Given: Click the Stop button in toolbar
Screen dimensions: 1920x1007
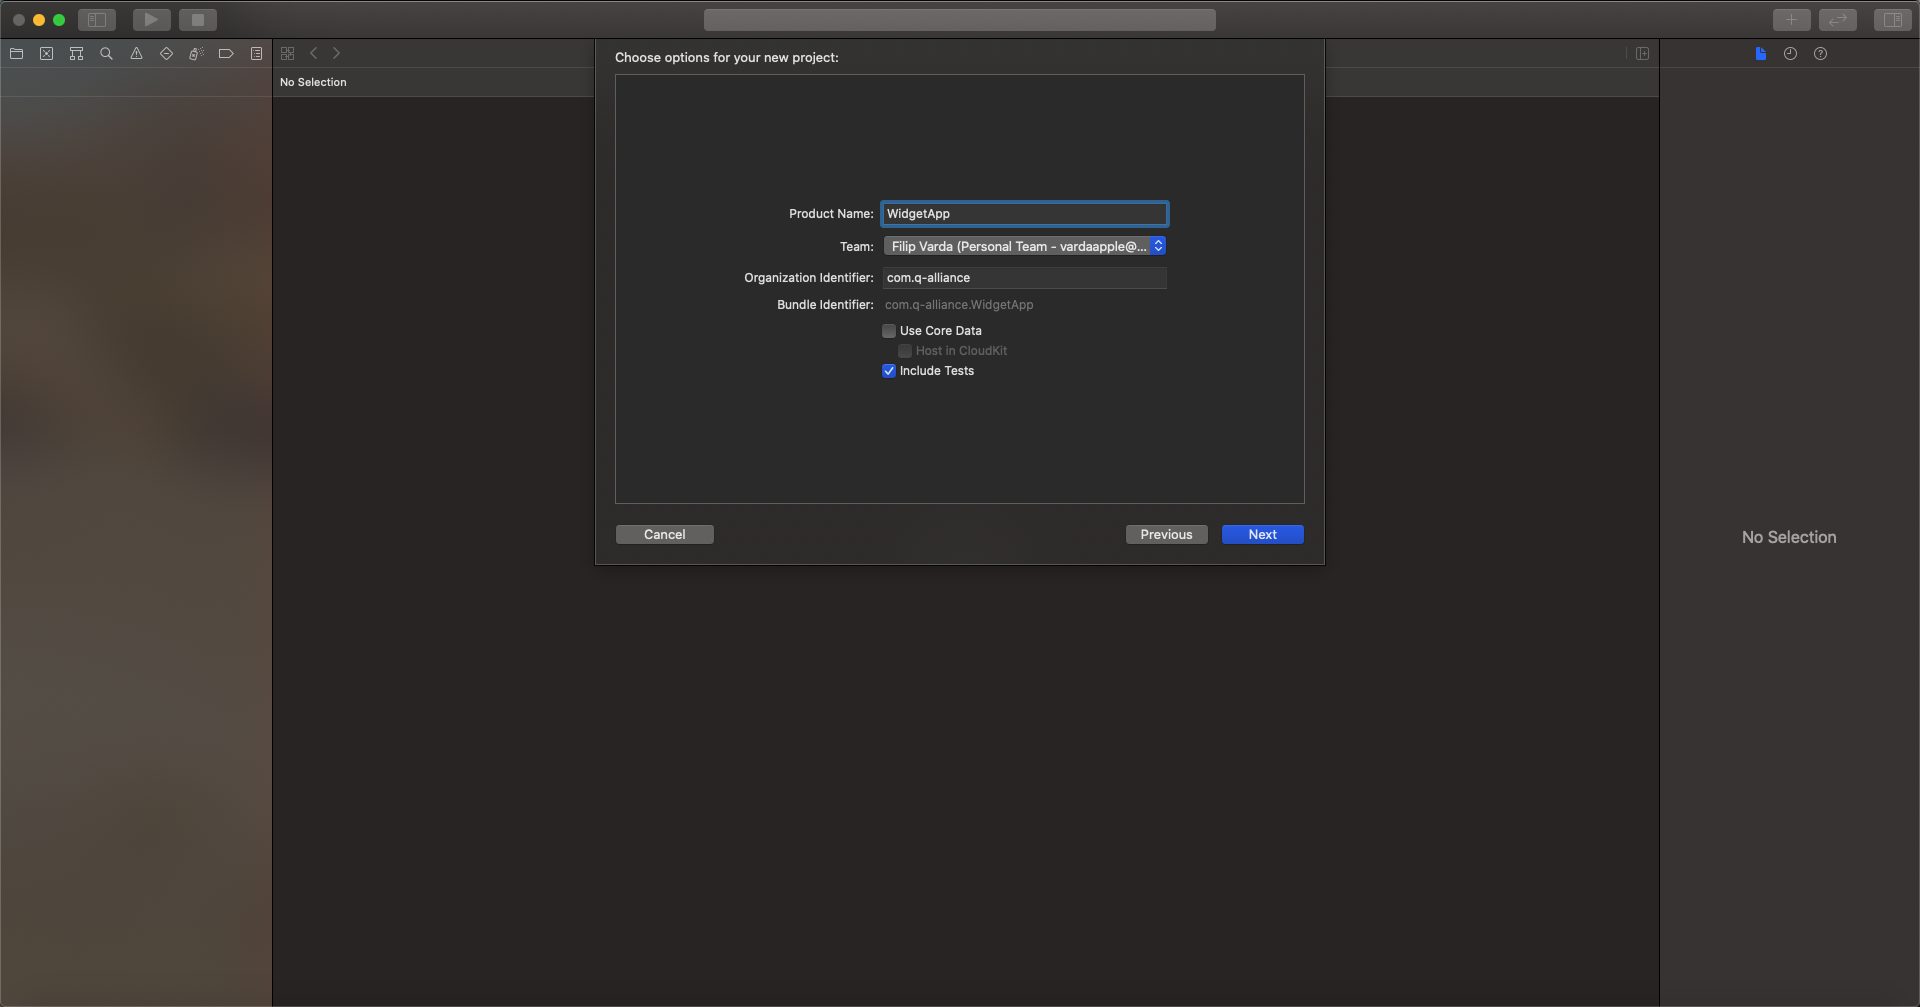Looking at the screenshot, I should click(x=198, y=20).
